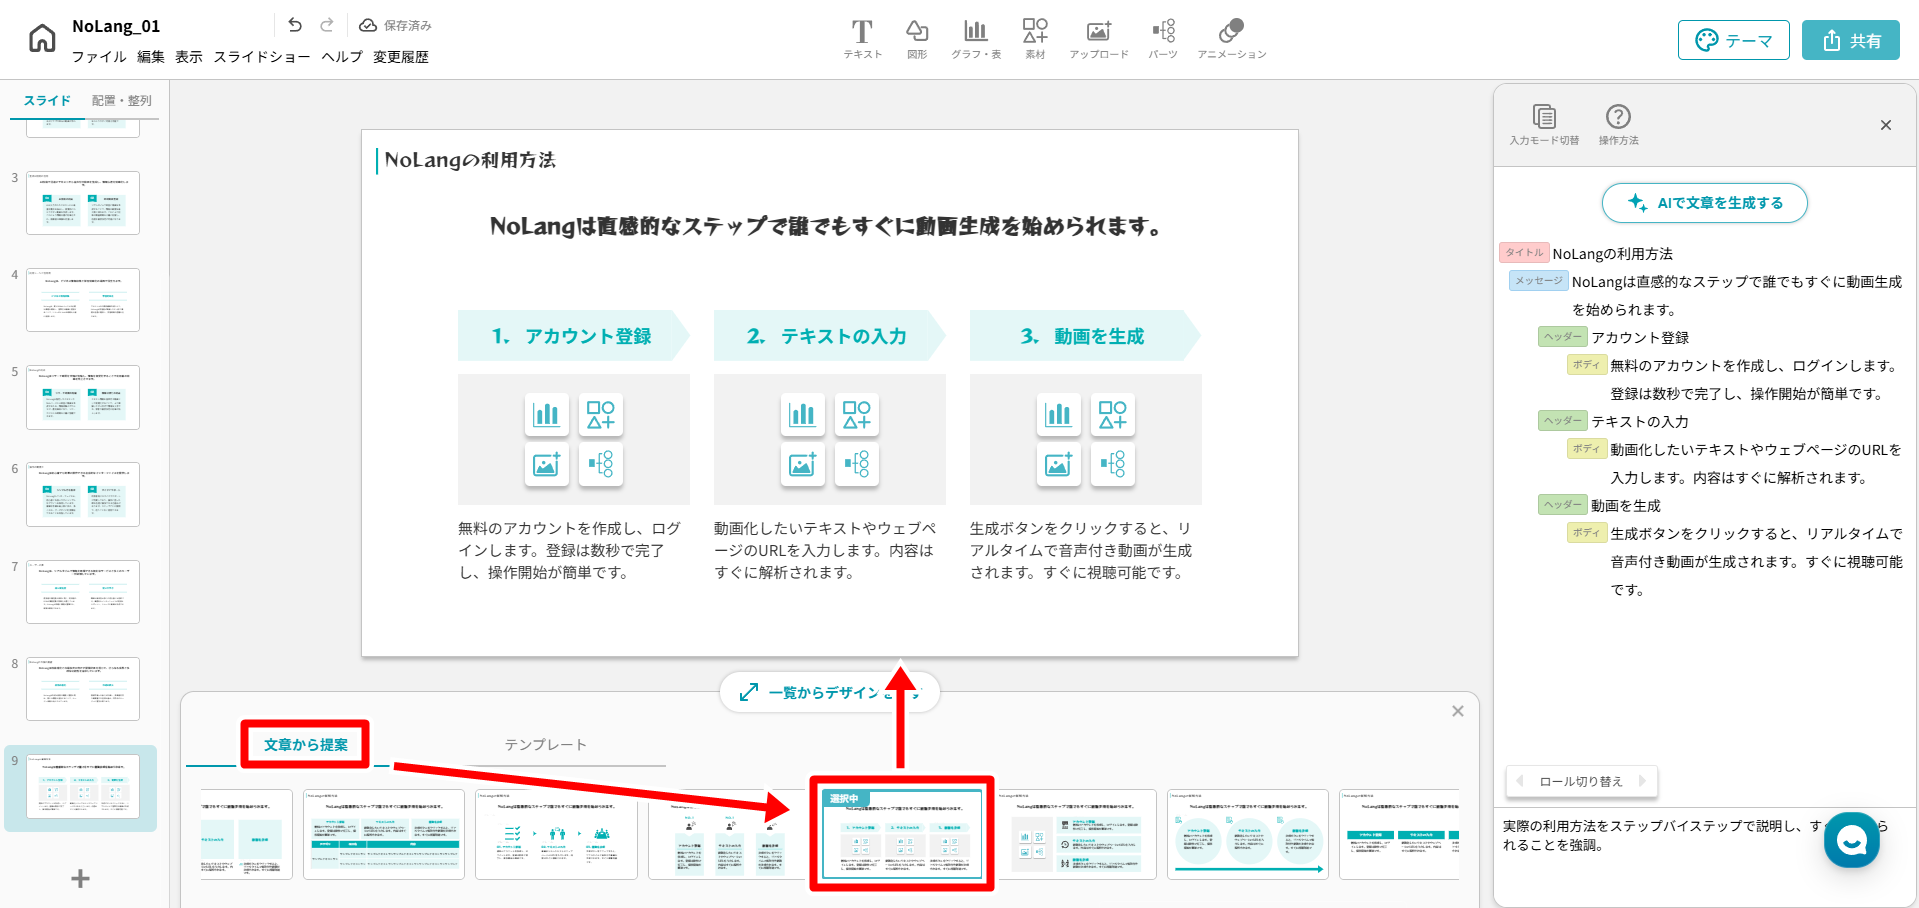
Task: Open the パーツ tool
Action: [1163, 39]
